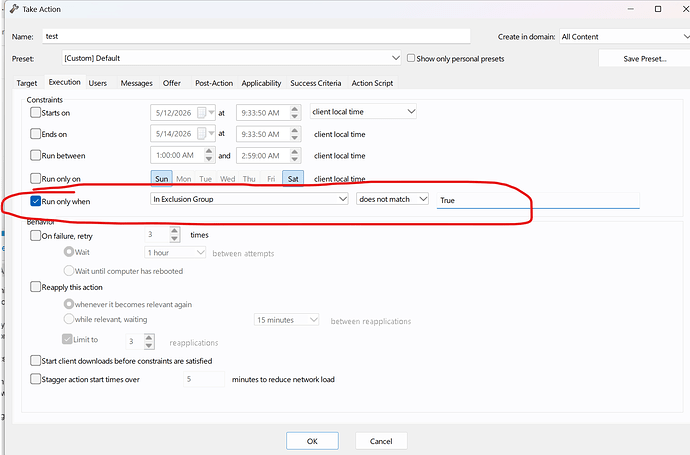Select Wait until computer has rebooted radio
The height and width of the screenshot is (455, 690).
click(69, 270)
